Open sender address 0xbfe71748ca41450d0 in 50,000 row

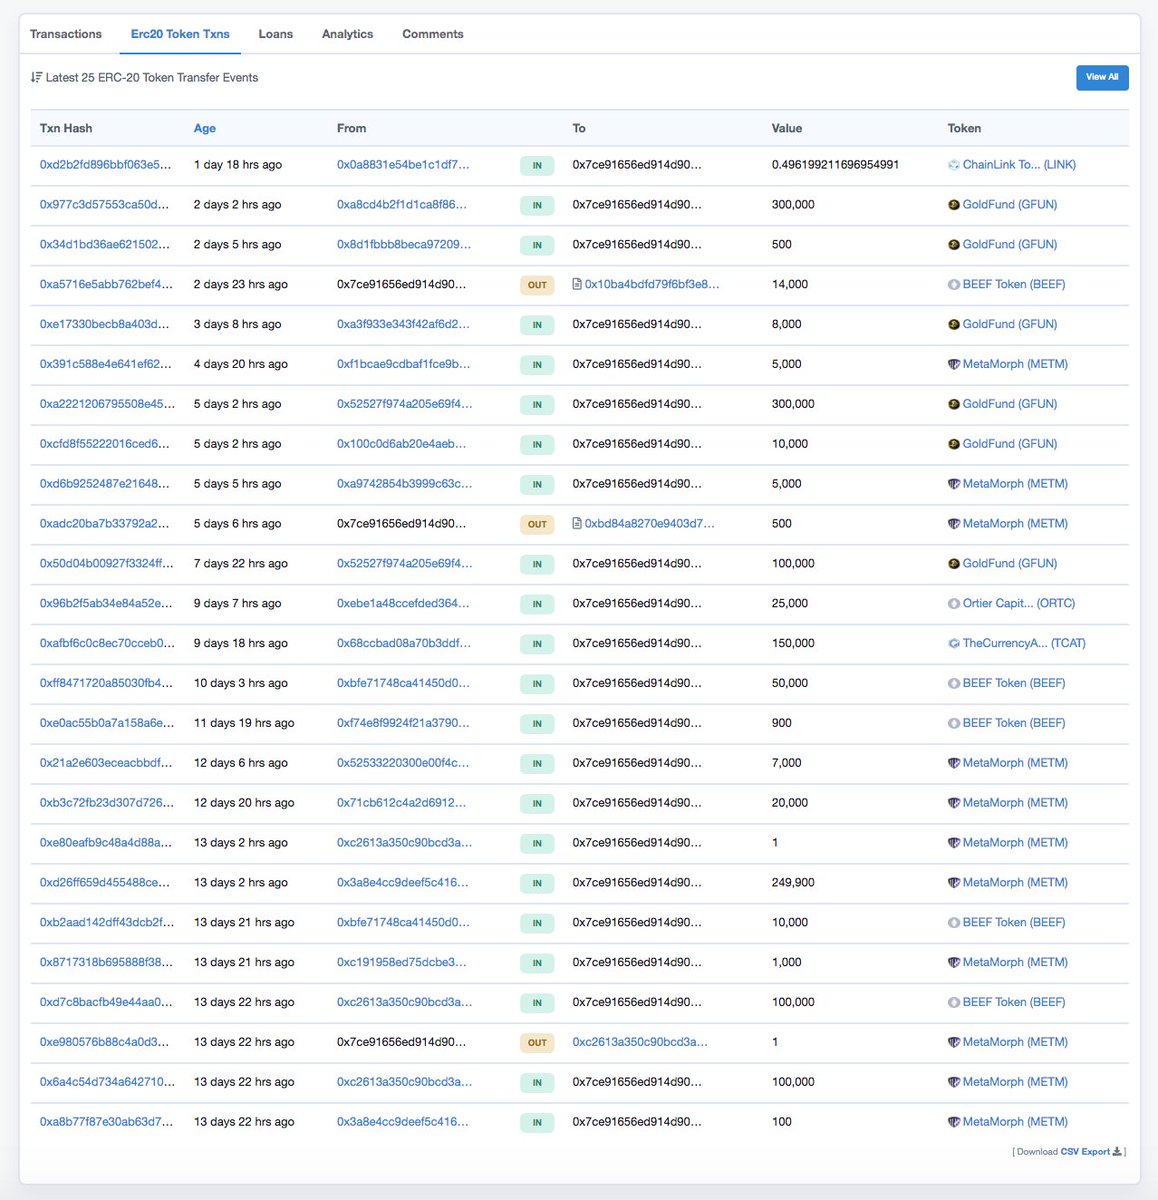[x=403, y=684]
